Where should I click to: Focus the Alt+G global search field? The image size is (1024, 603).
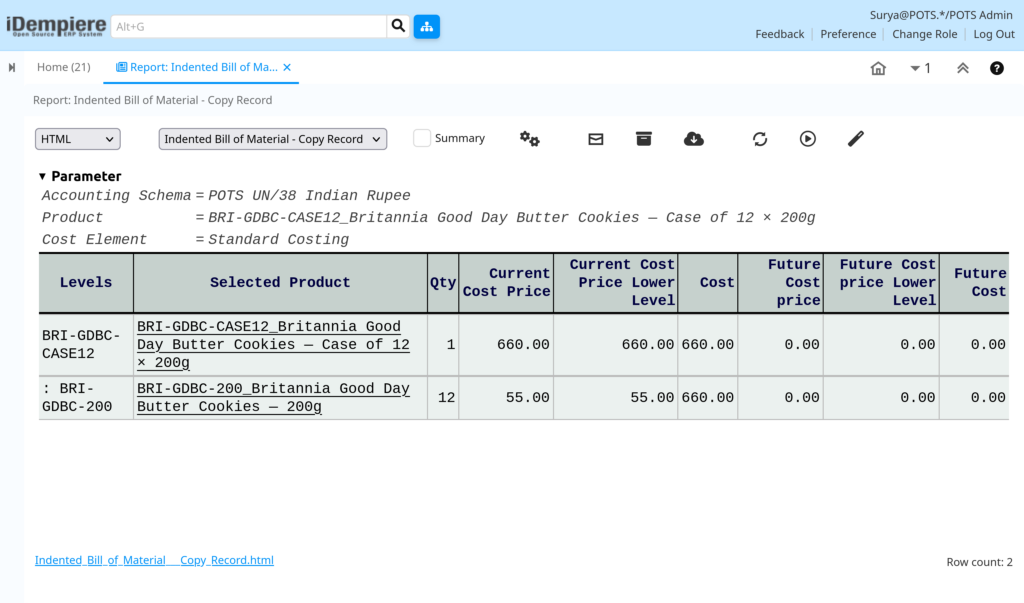[x=249, y=26]
